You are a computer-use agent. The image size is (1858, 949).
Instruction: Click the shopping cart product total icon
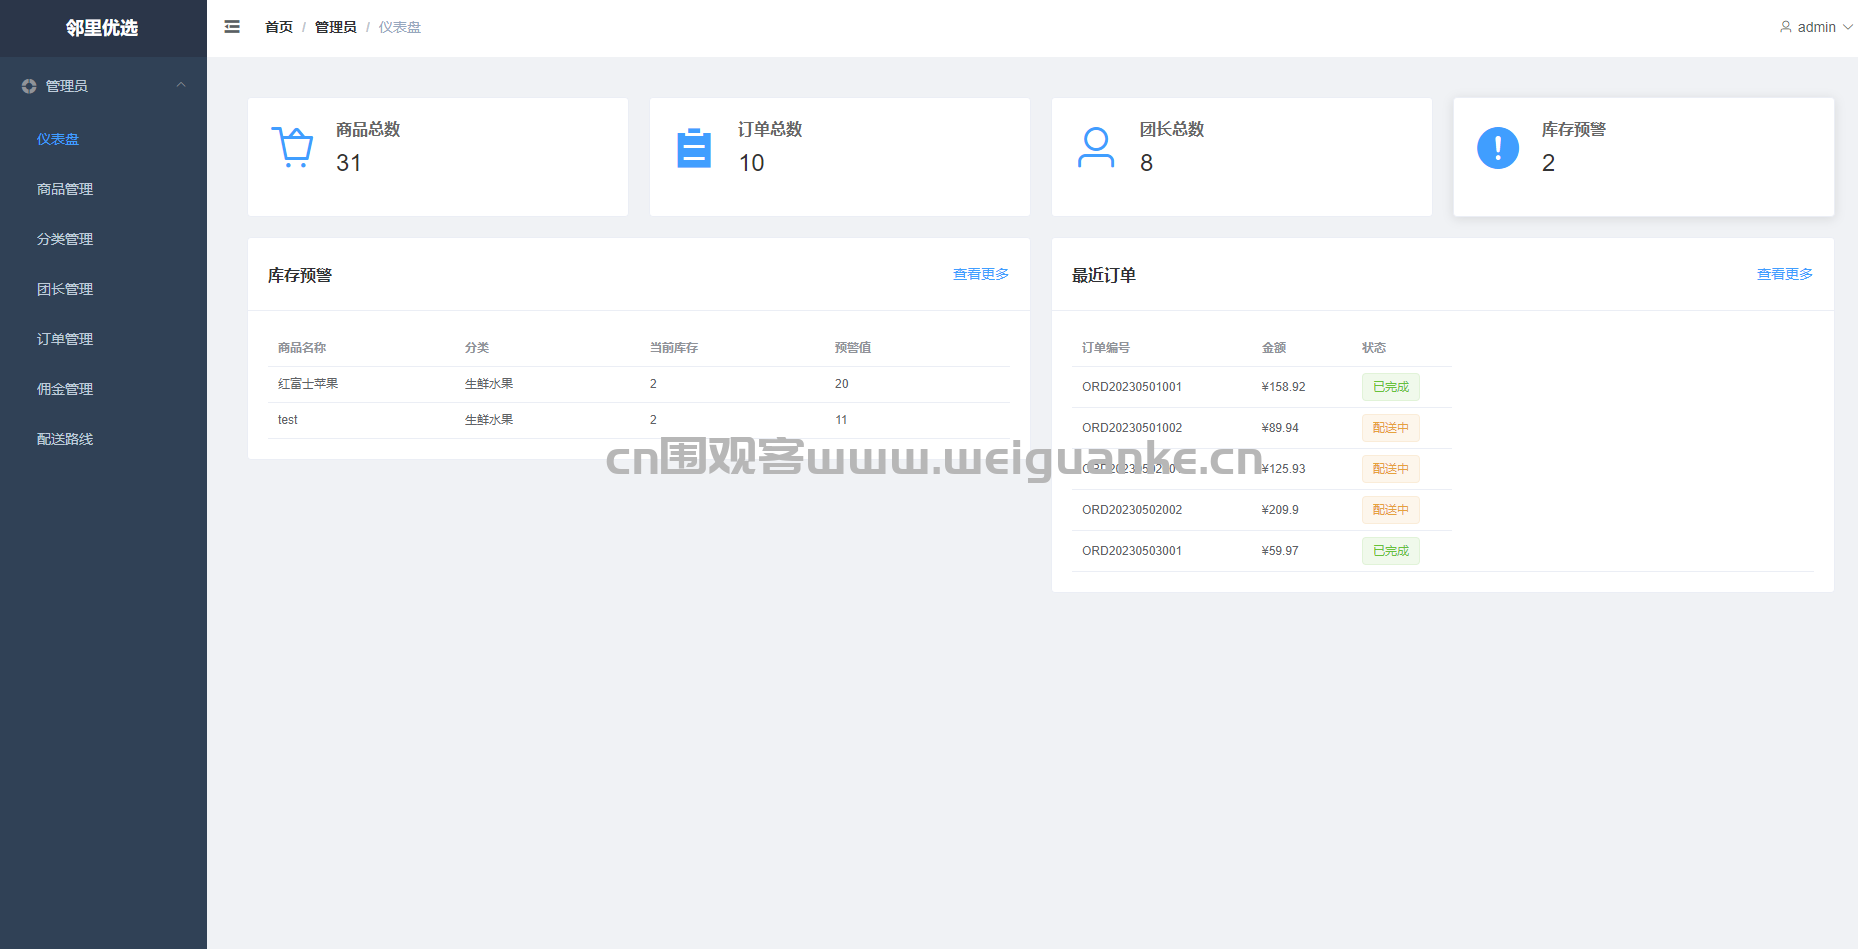(292, 147)
